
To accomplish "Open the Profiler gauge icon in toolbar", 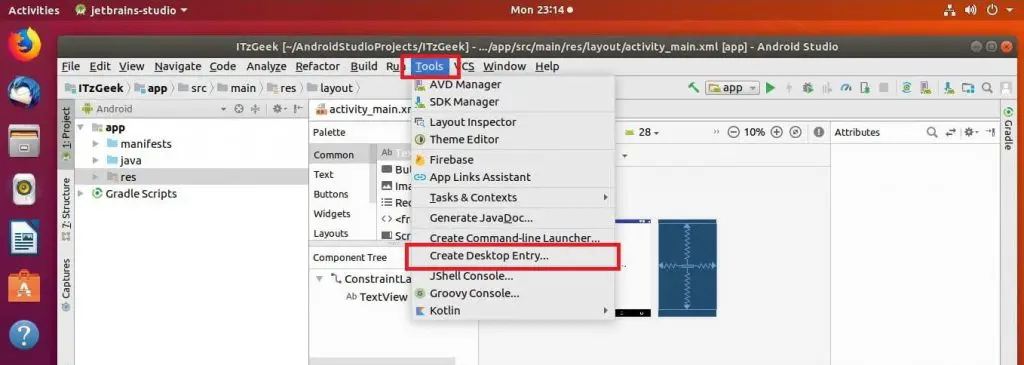I will click(846, 87).
